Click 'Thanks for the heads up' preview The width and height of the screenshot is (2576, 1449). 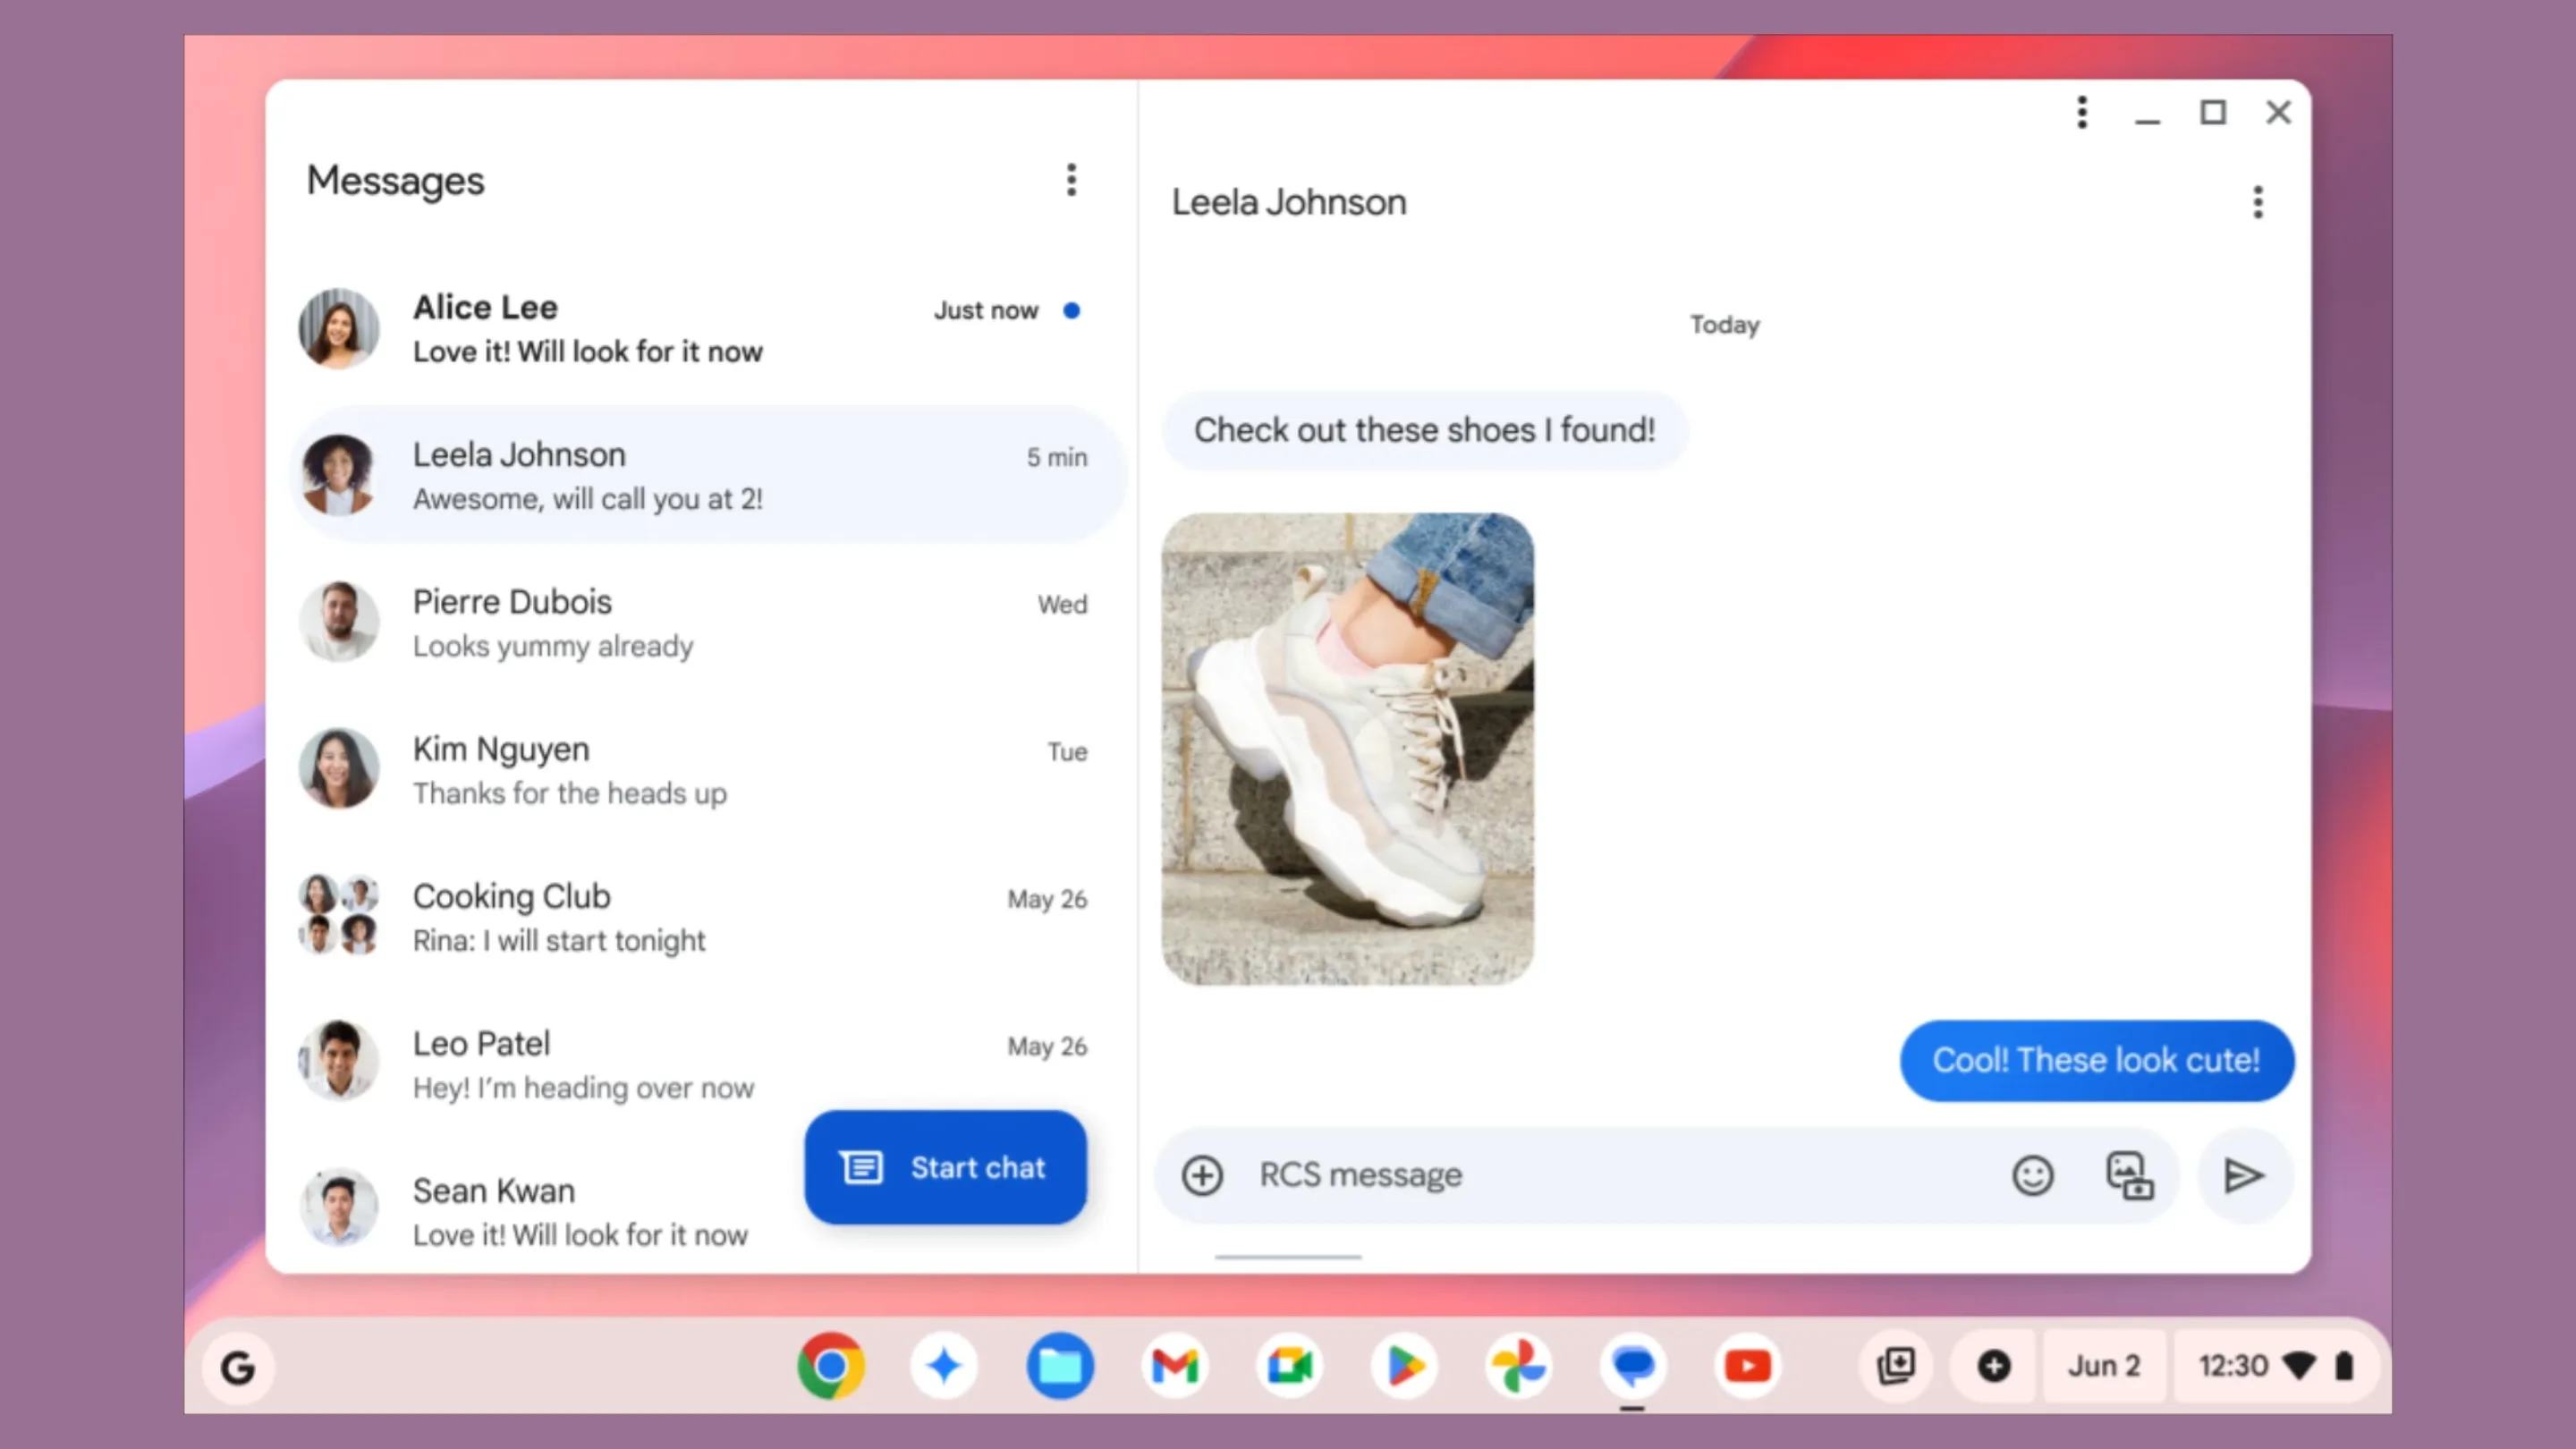pos(570,794)
